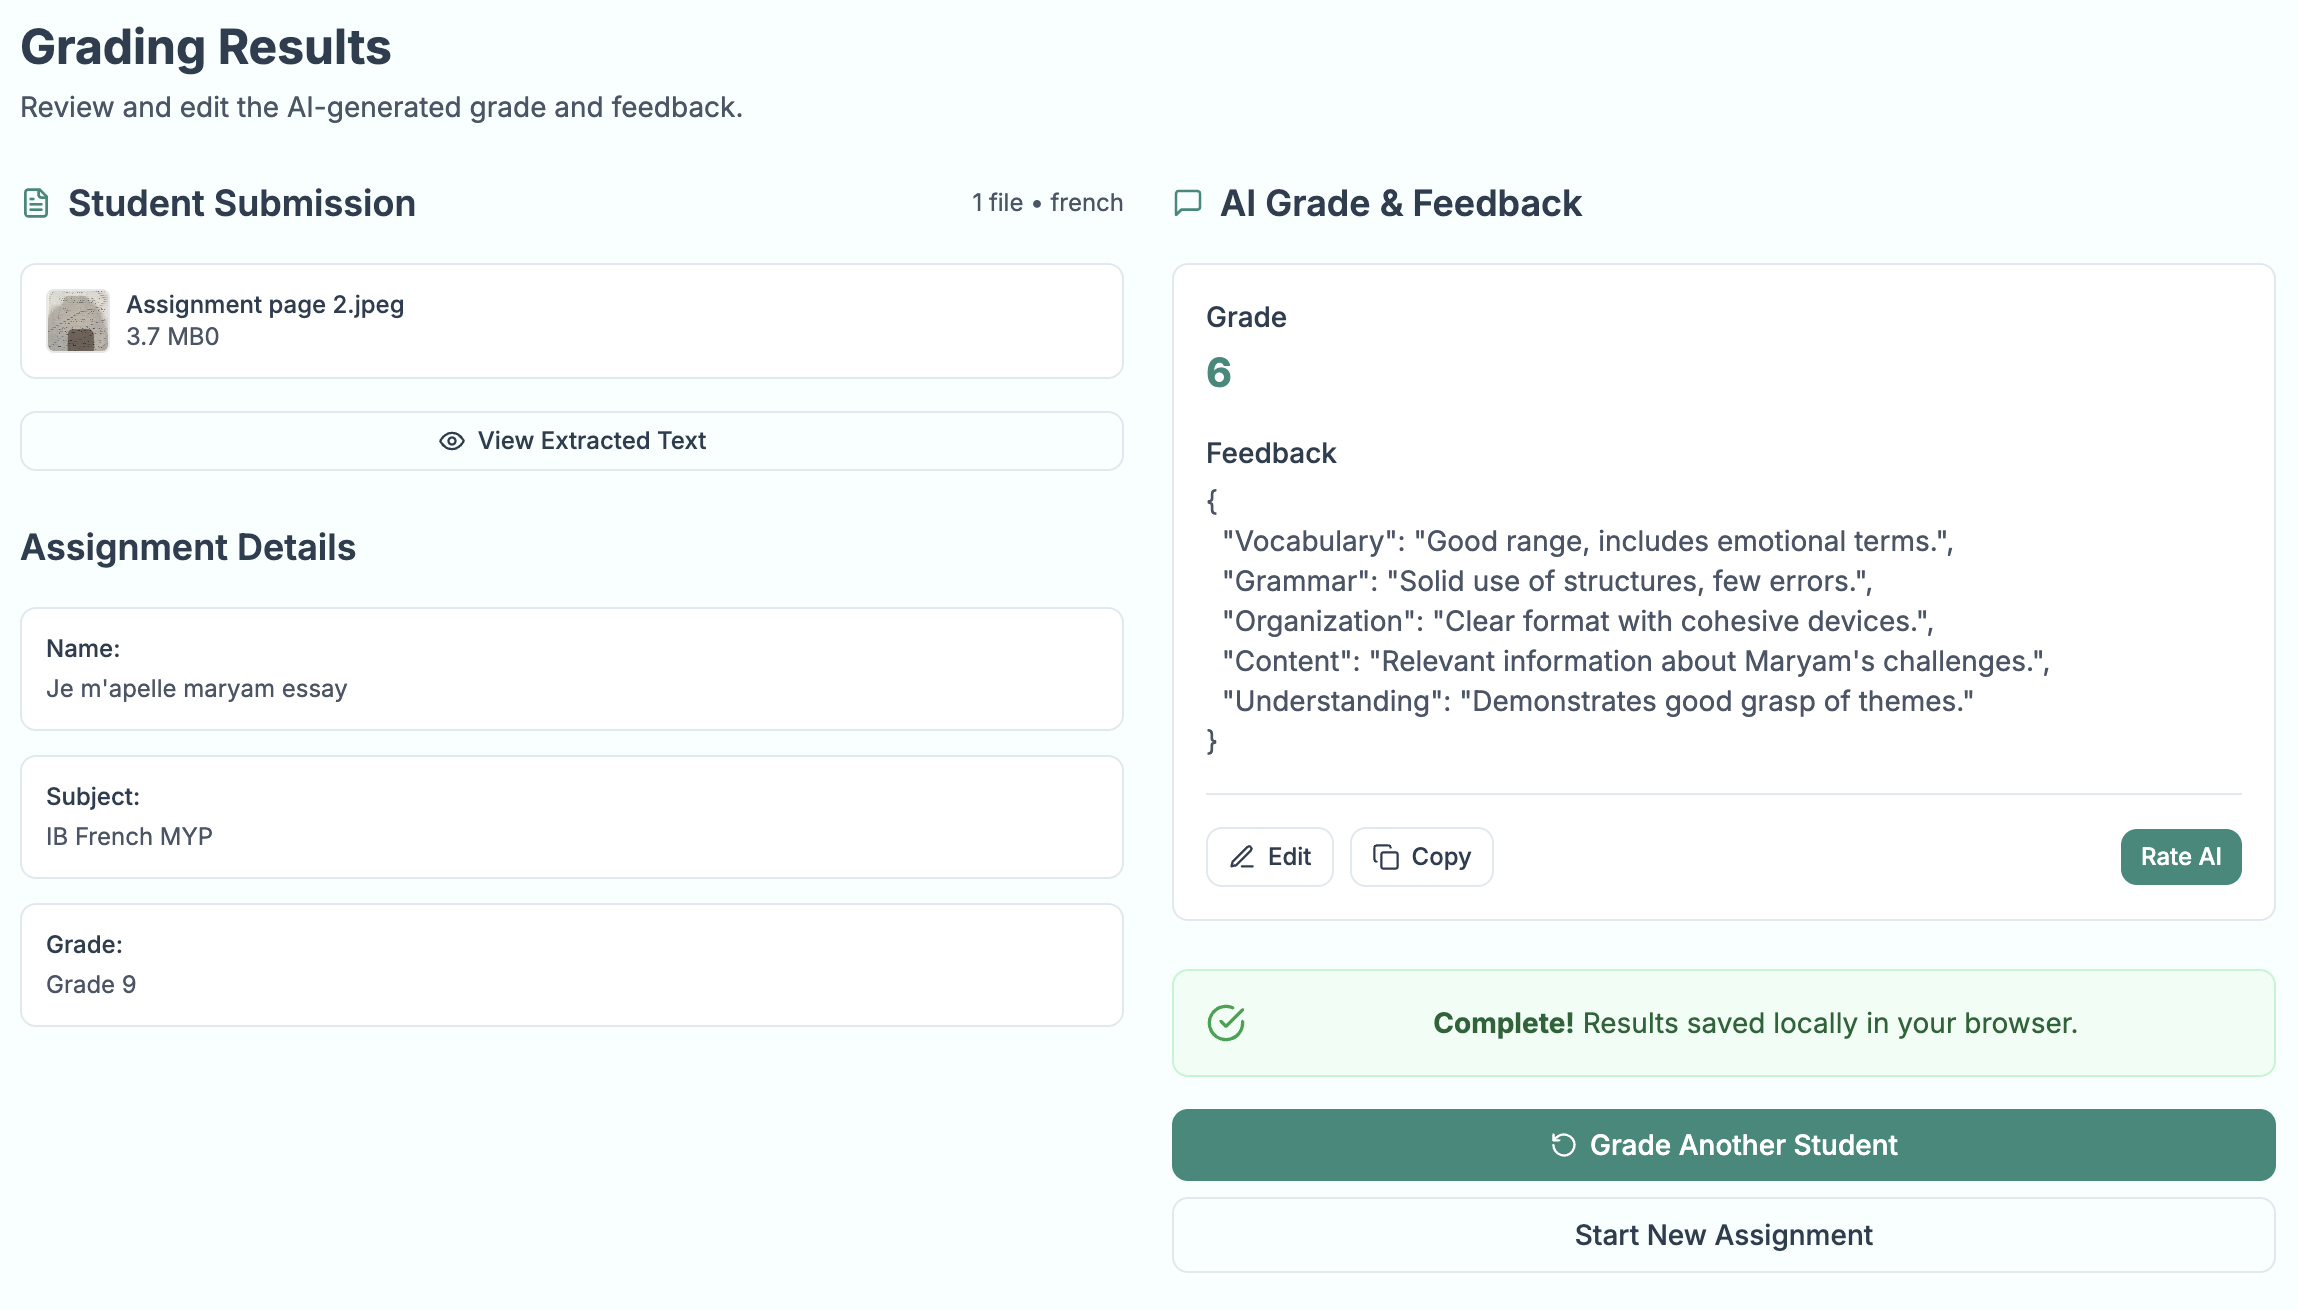Click the speech bubble icon beside AI Grade & Feedback
The image size is (2298, 1310).
(1187, 203)
